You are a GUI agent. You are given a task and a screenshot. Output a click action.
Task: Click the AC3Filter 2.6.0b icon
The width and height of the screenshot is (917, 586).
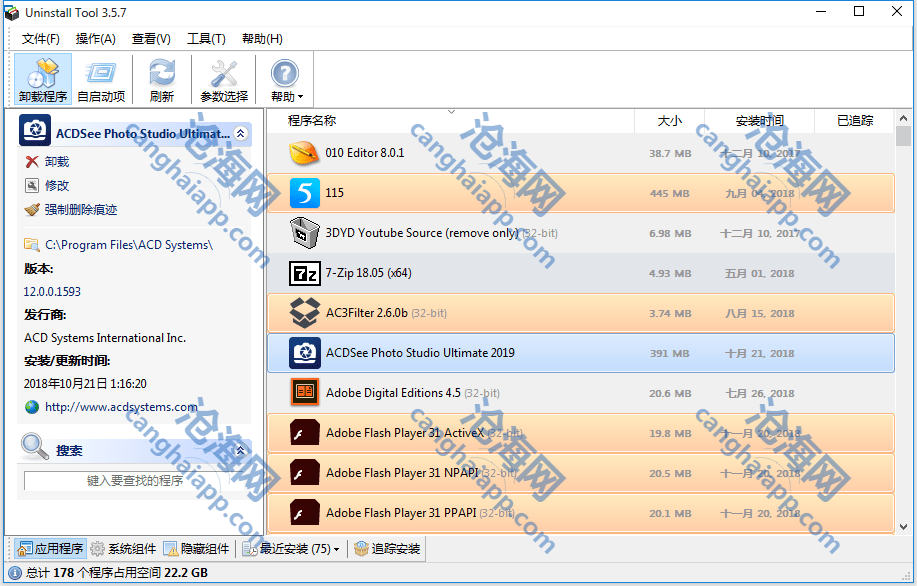point(304,313)
